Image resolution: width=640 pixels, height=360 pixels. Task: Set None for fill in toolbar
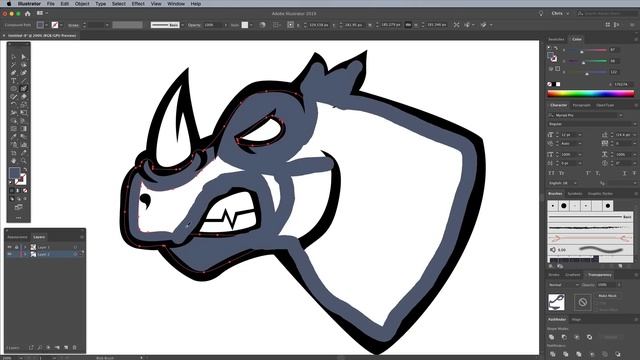pyautogui.click(x=25, y=191)
